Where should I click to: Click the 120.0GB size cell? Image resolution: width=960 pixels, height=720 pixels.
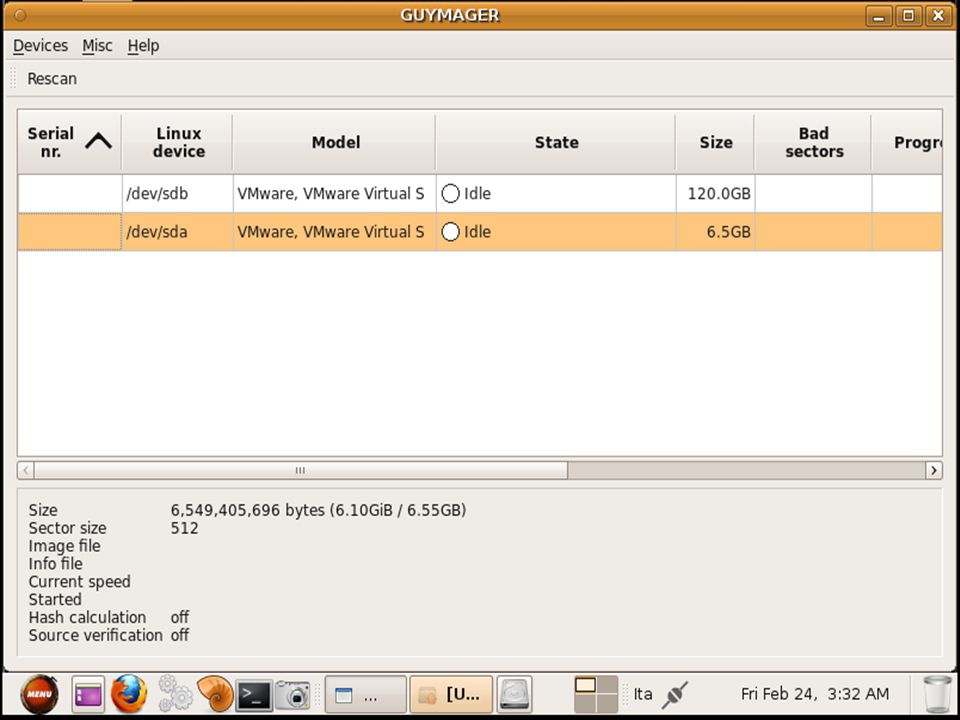[x=715, y=193]
